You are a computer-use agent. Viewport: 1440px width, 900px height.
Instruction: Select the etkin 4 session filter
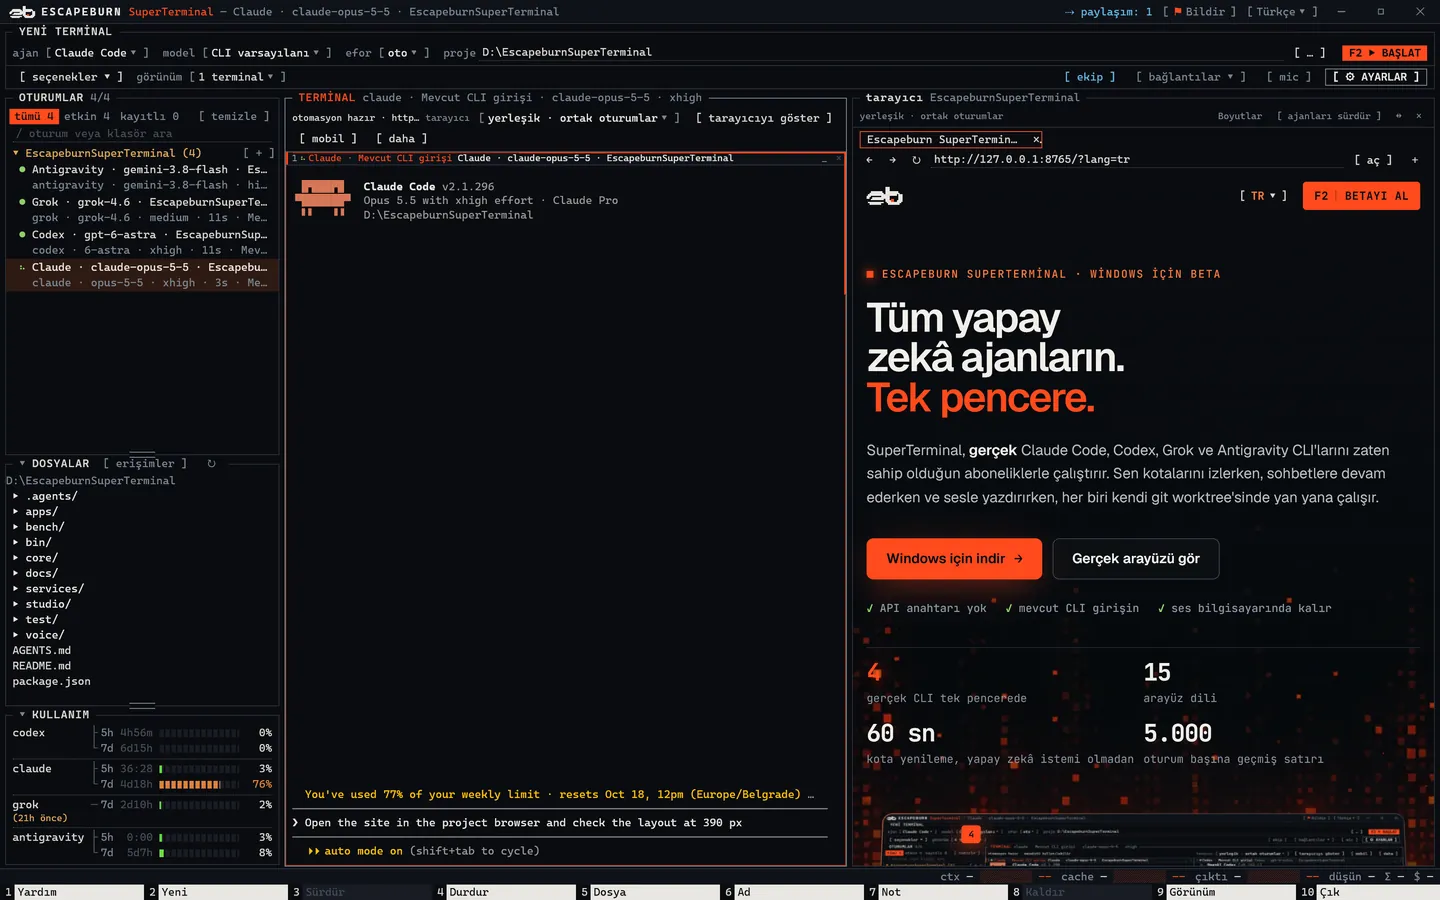(87, 116)
